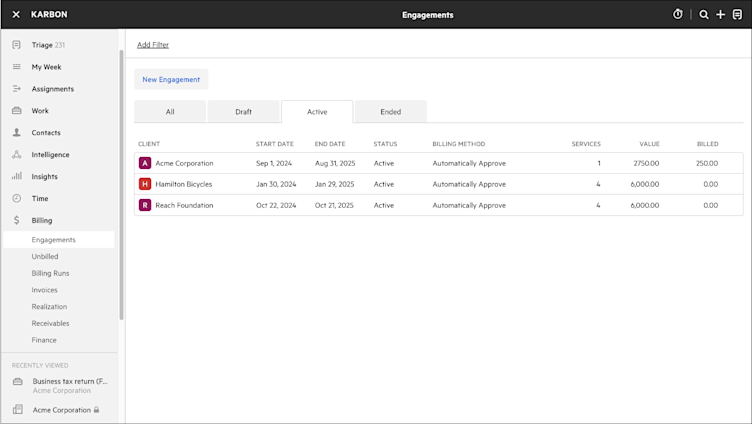Sort by Start Date column header

pos(275,144)
